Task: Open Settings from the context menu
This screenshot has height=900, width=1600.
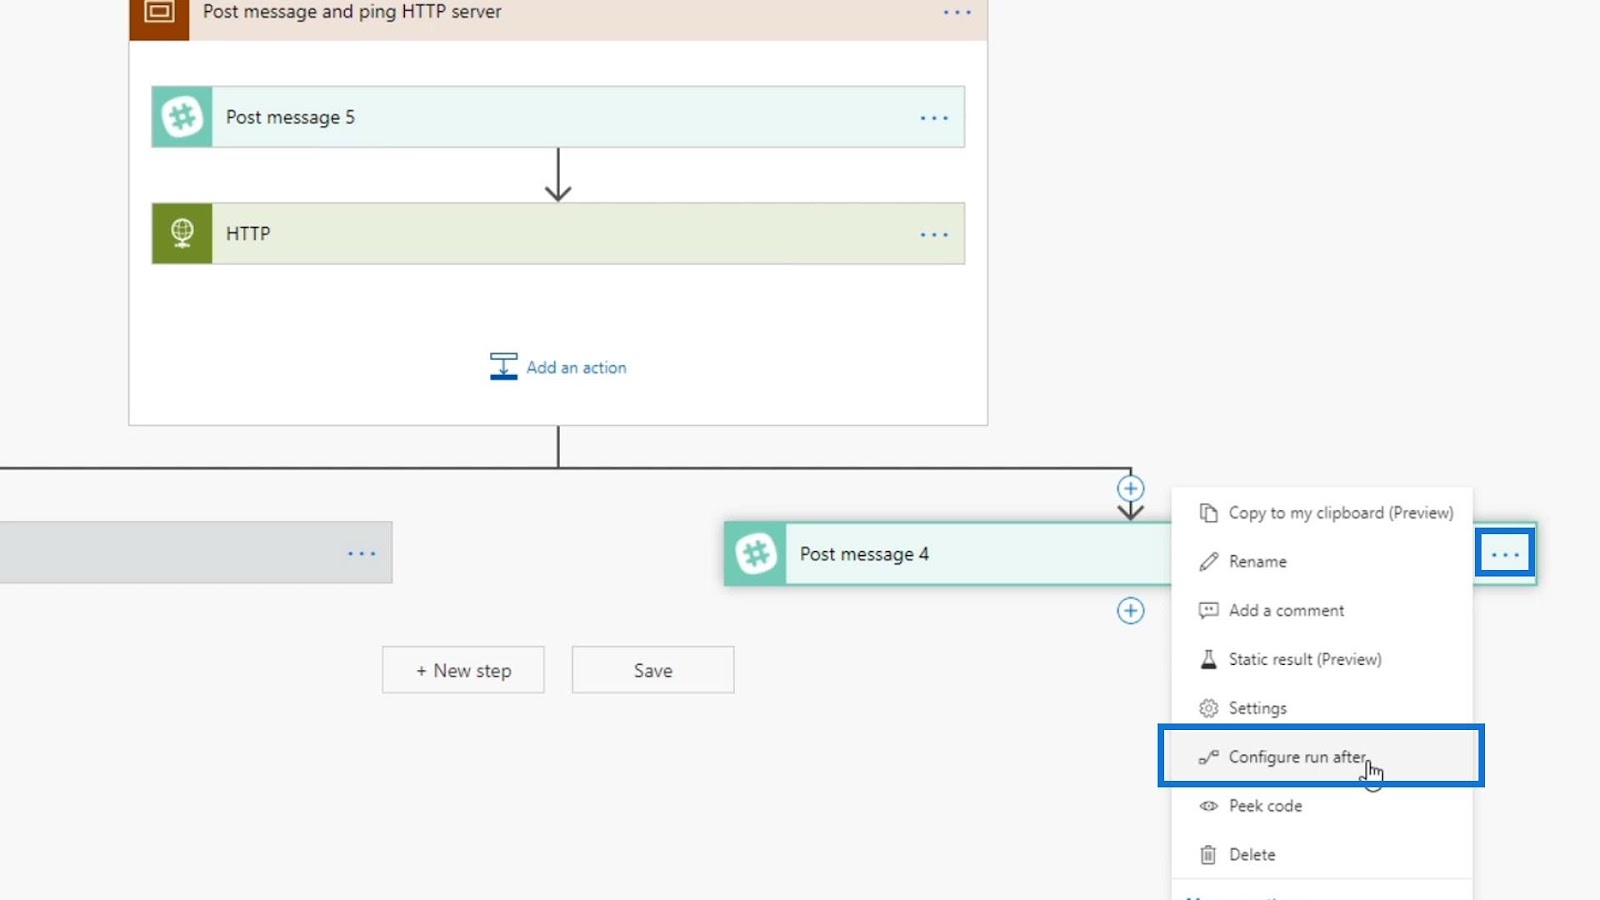Action: coord(1321,708)
